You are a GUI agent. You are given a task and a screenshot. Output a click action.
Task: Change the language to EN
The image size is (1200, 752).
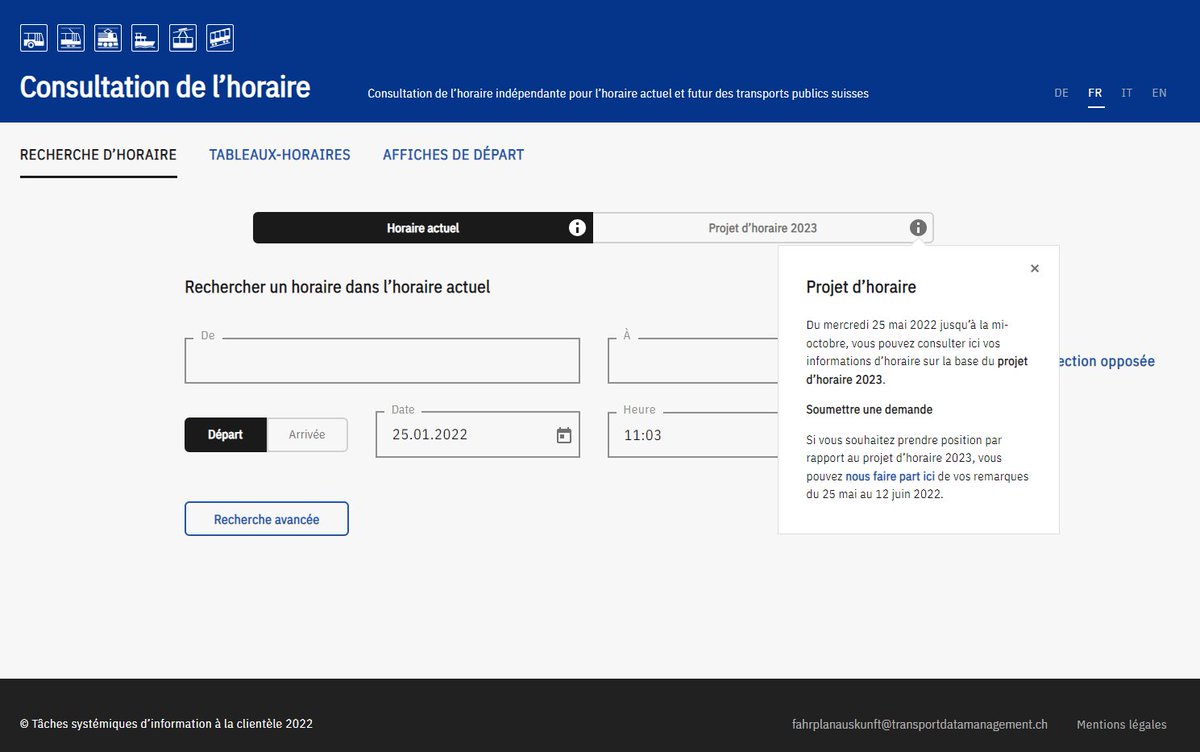1159,93
